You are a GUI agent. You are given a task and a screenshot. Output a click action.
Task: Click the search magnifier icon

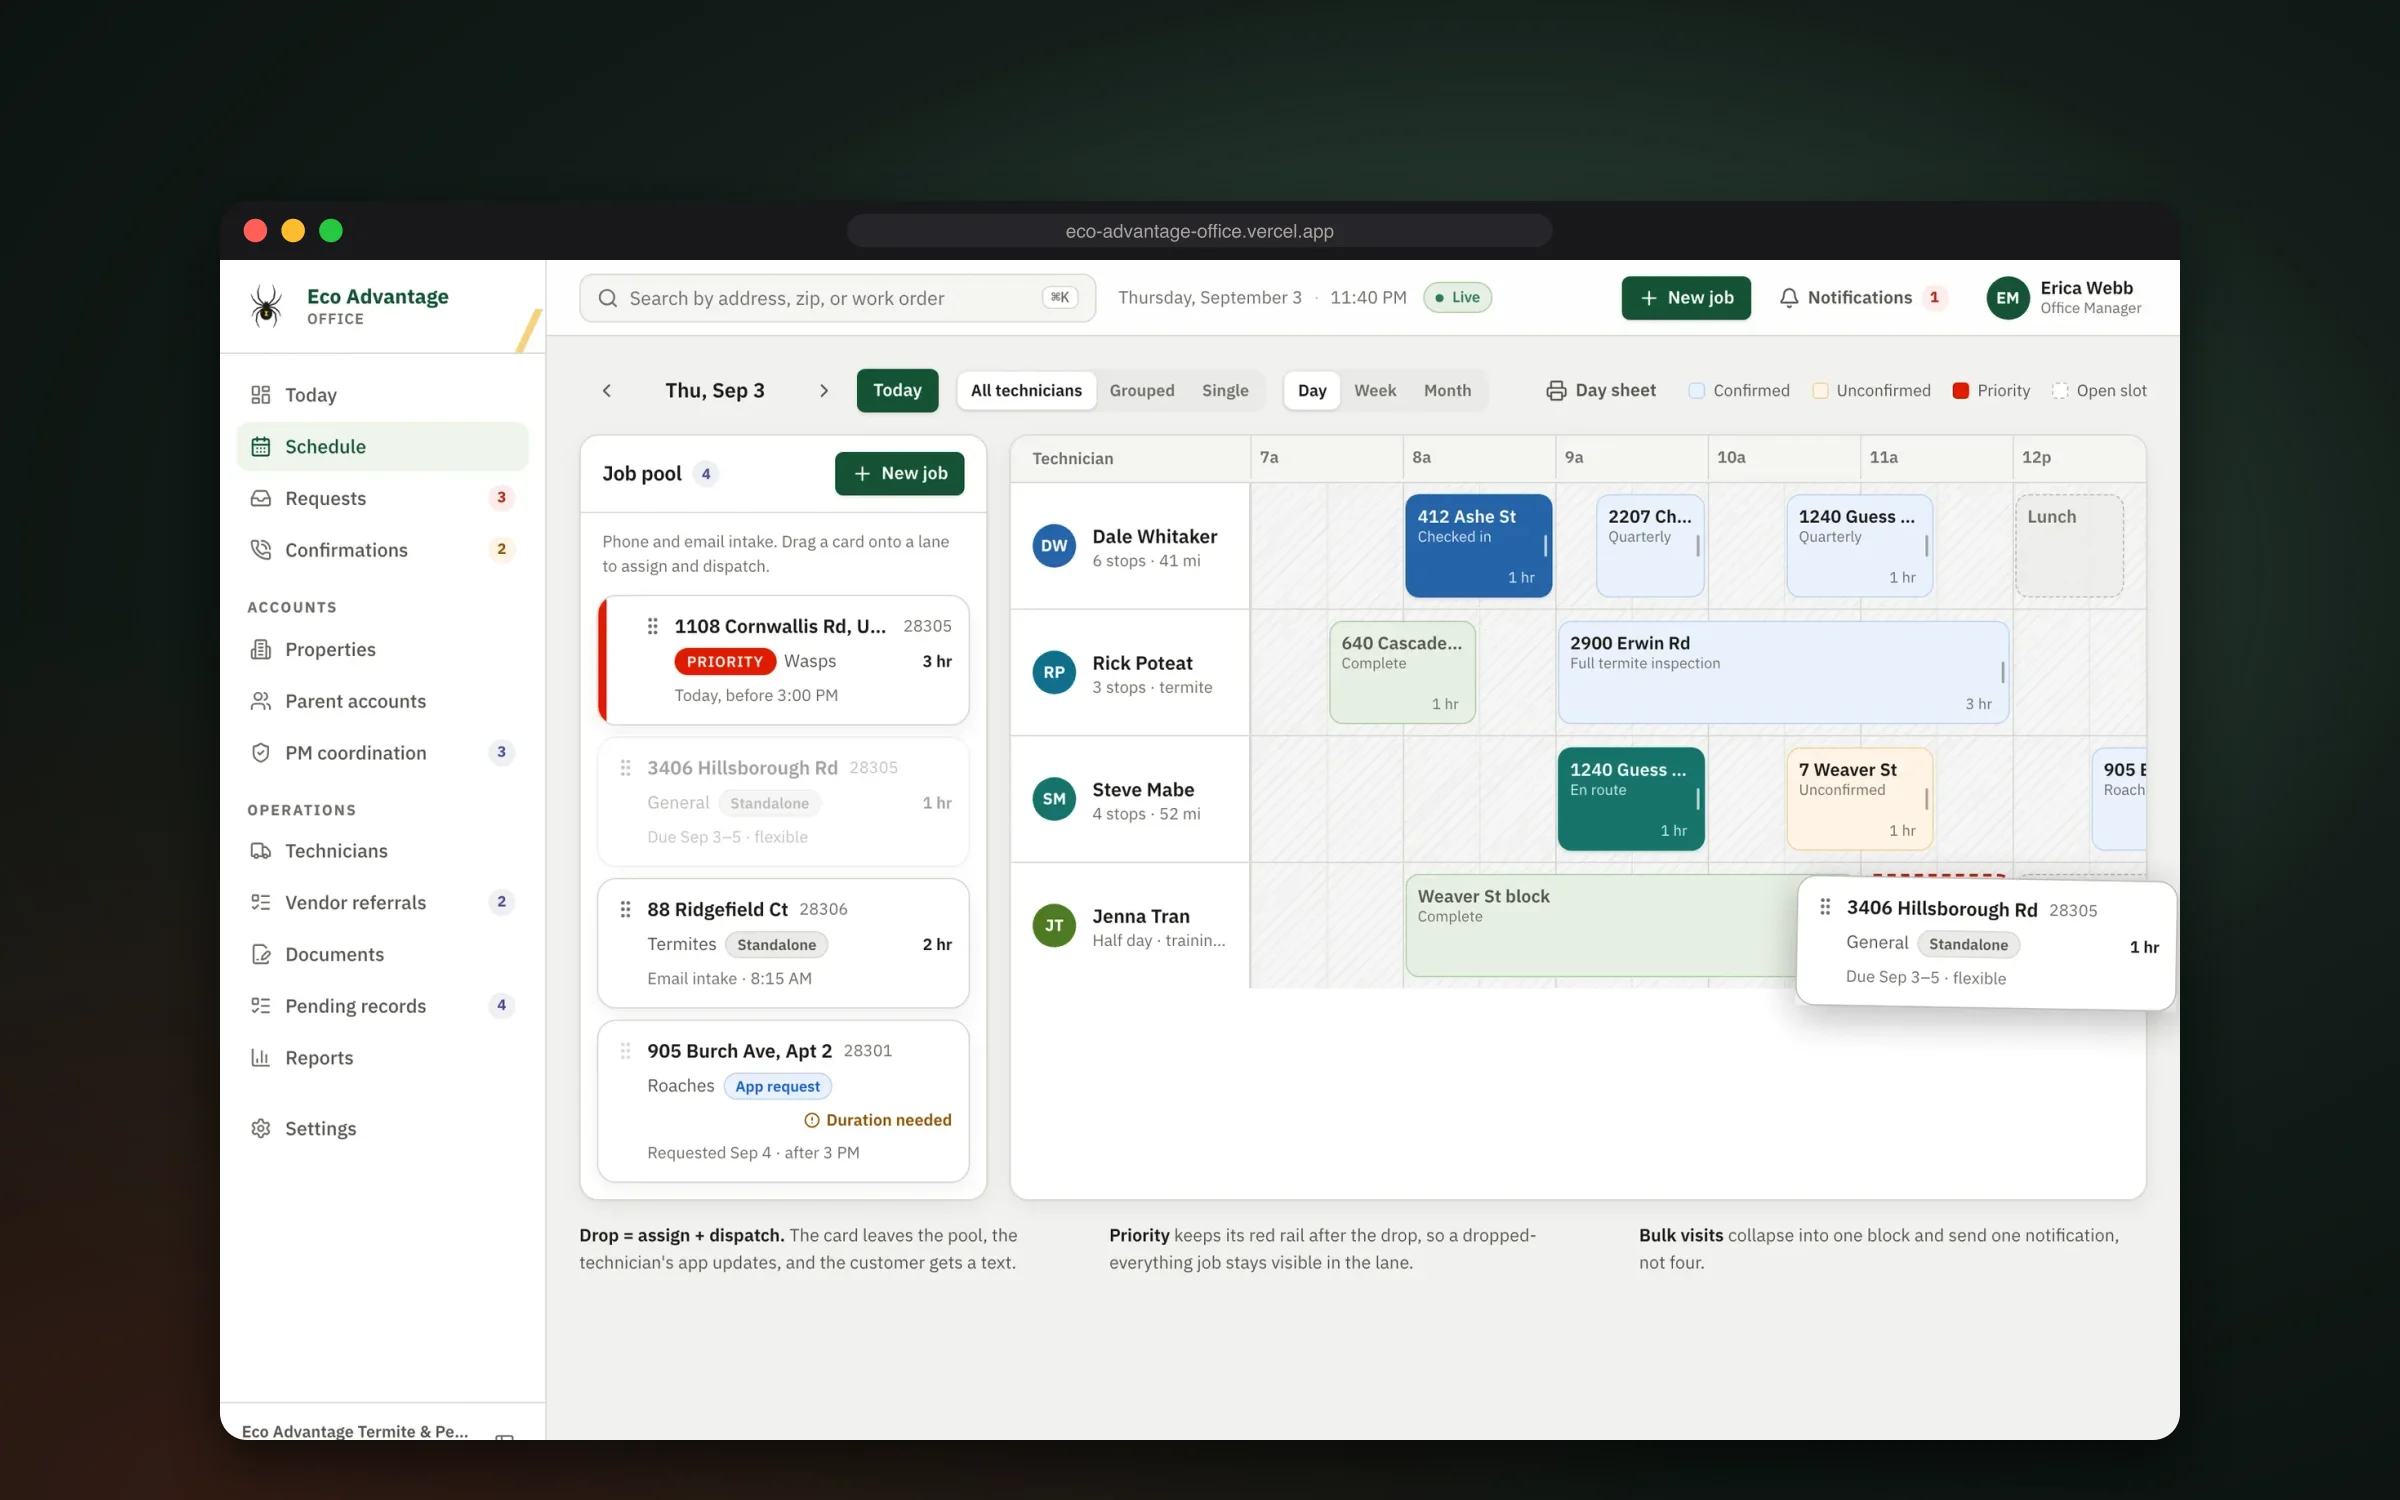point(608,298)
